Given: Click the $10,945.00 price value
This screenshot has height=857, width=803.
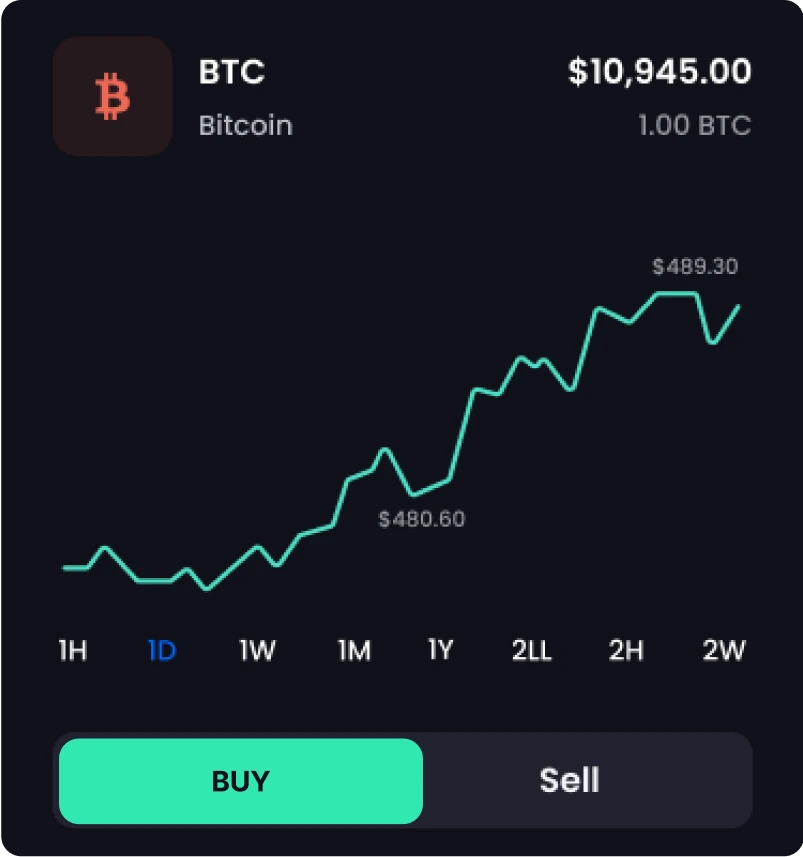Looking at the screenshot, I should (x=659, y=72).
